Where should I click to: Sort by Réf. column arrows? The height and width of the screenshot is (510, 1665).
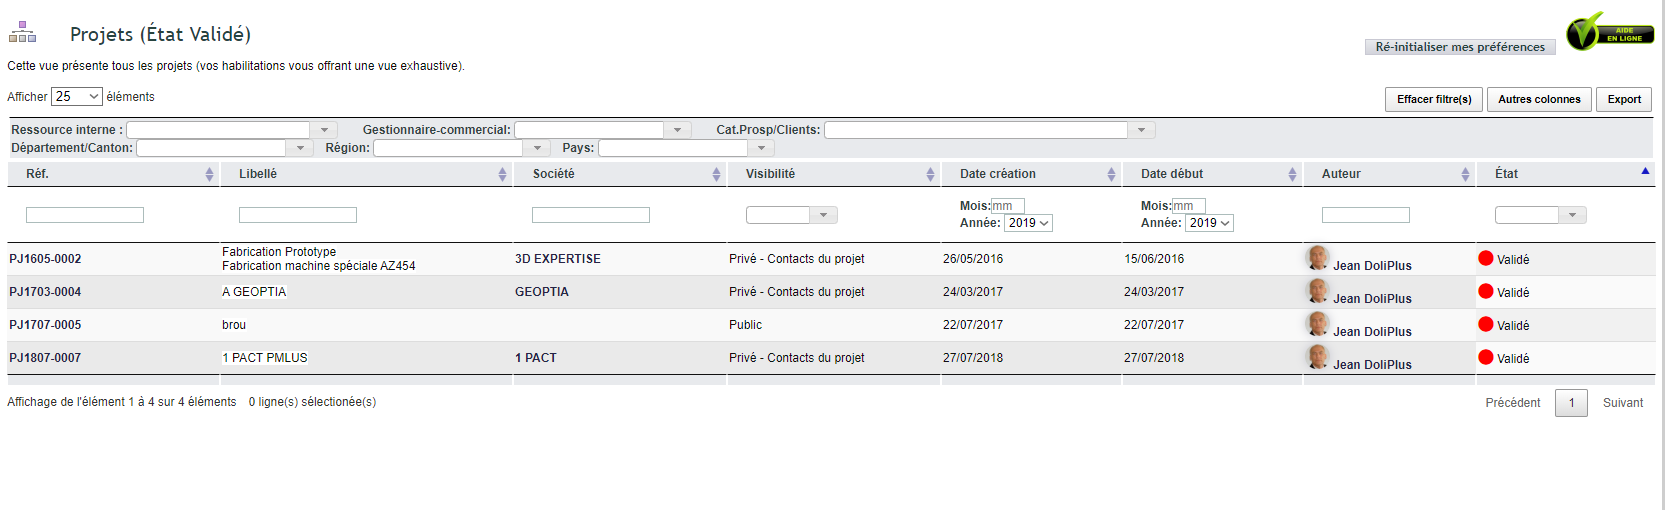[209, 174]
